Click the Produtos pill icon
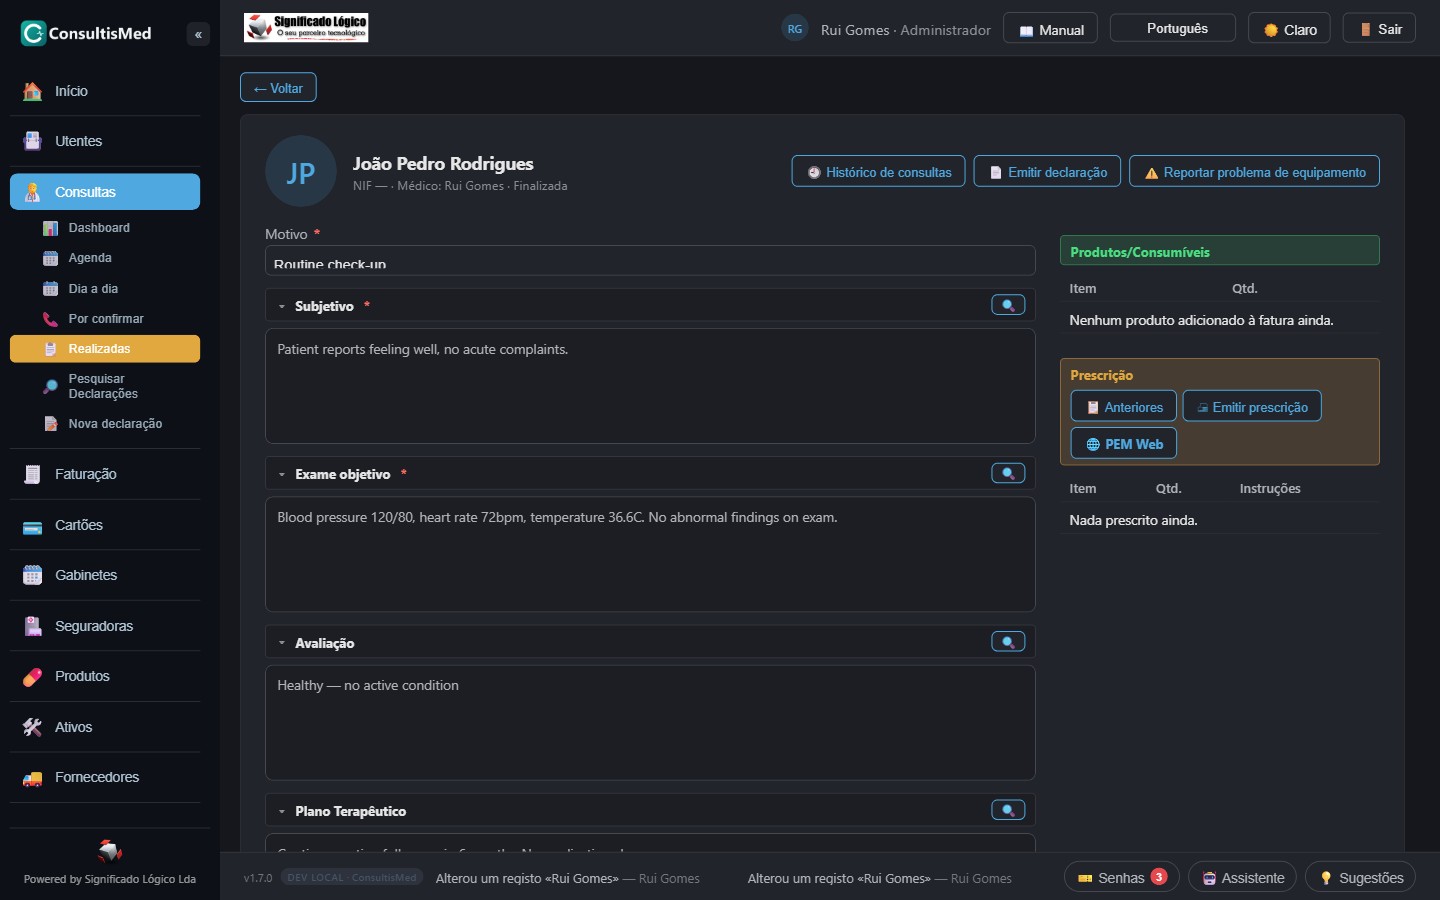Screen dimensions: 1440x900 click(x=33, y=676)
